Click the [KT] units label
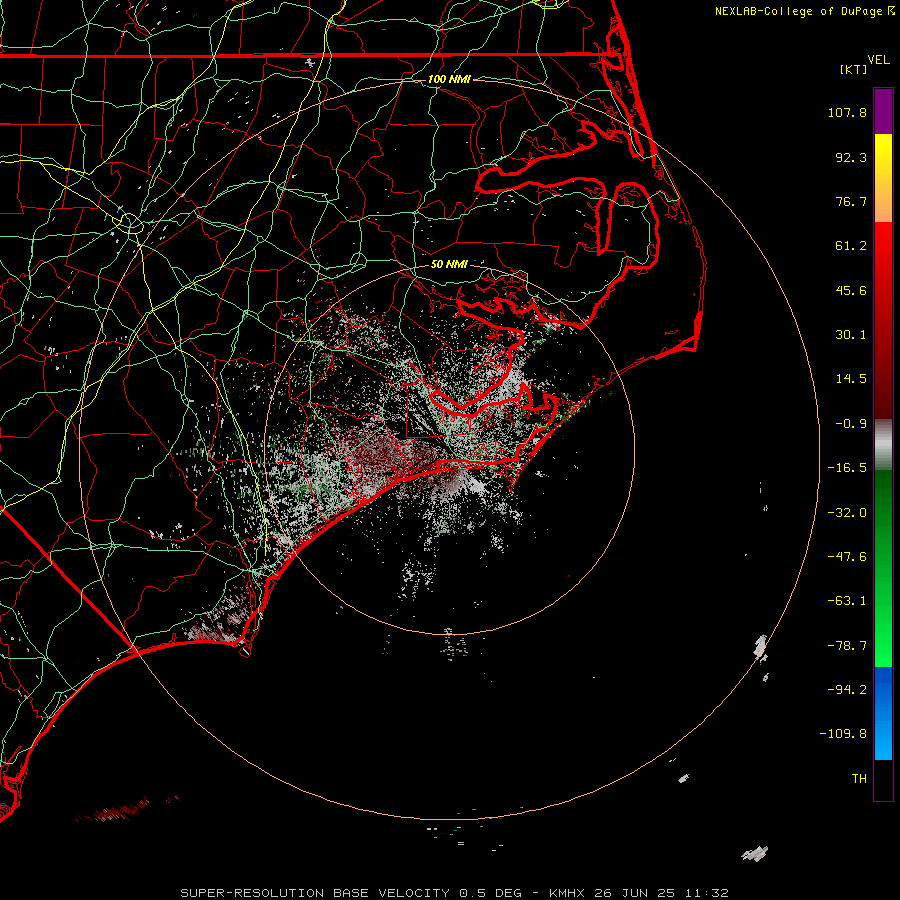The image size is (900, 900). point(853,69)
